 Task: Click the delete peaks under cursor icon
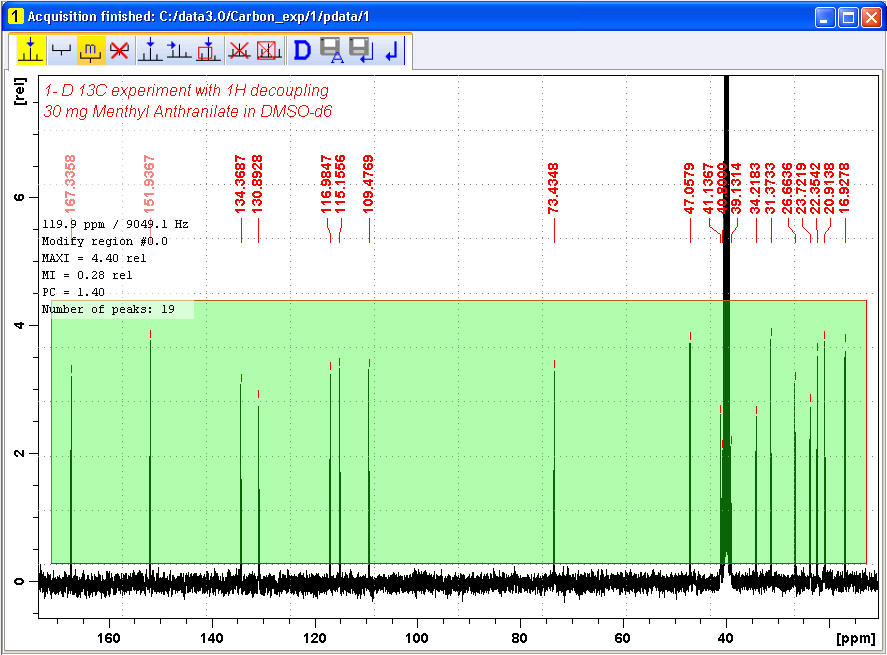pos(239,50)
